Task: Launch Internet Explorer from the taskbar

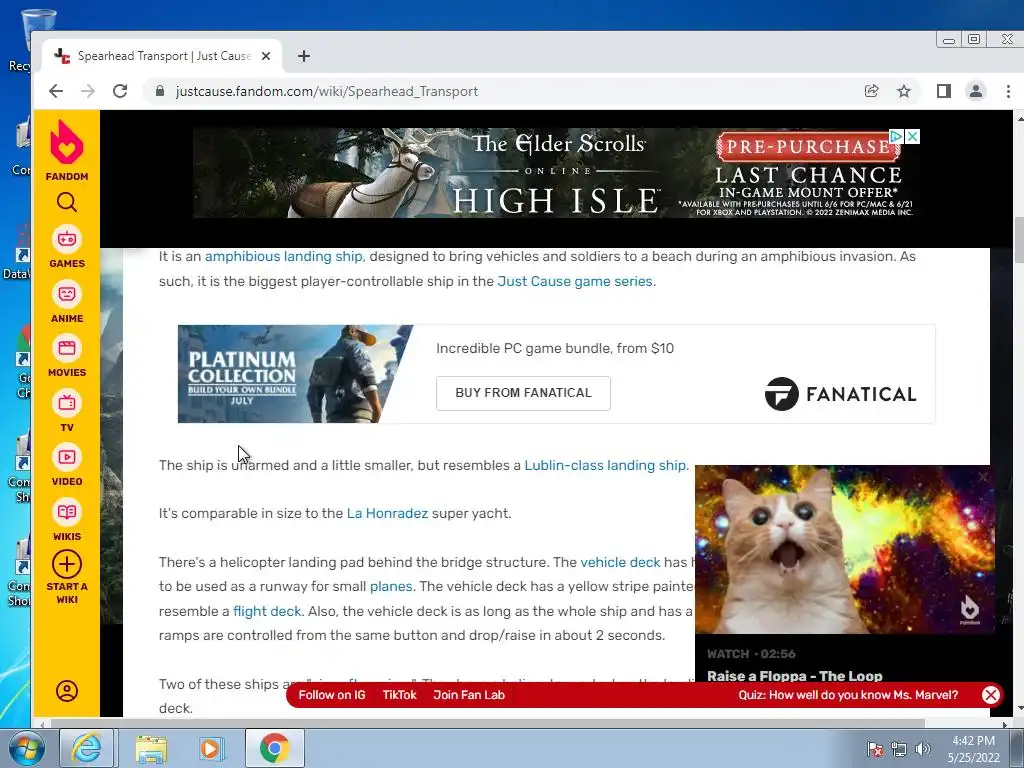Action: 87,748
